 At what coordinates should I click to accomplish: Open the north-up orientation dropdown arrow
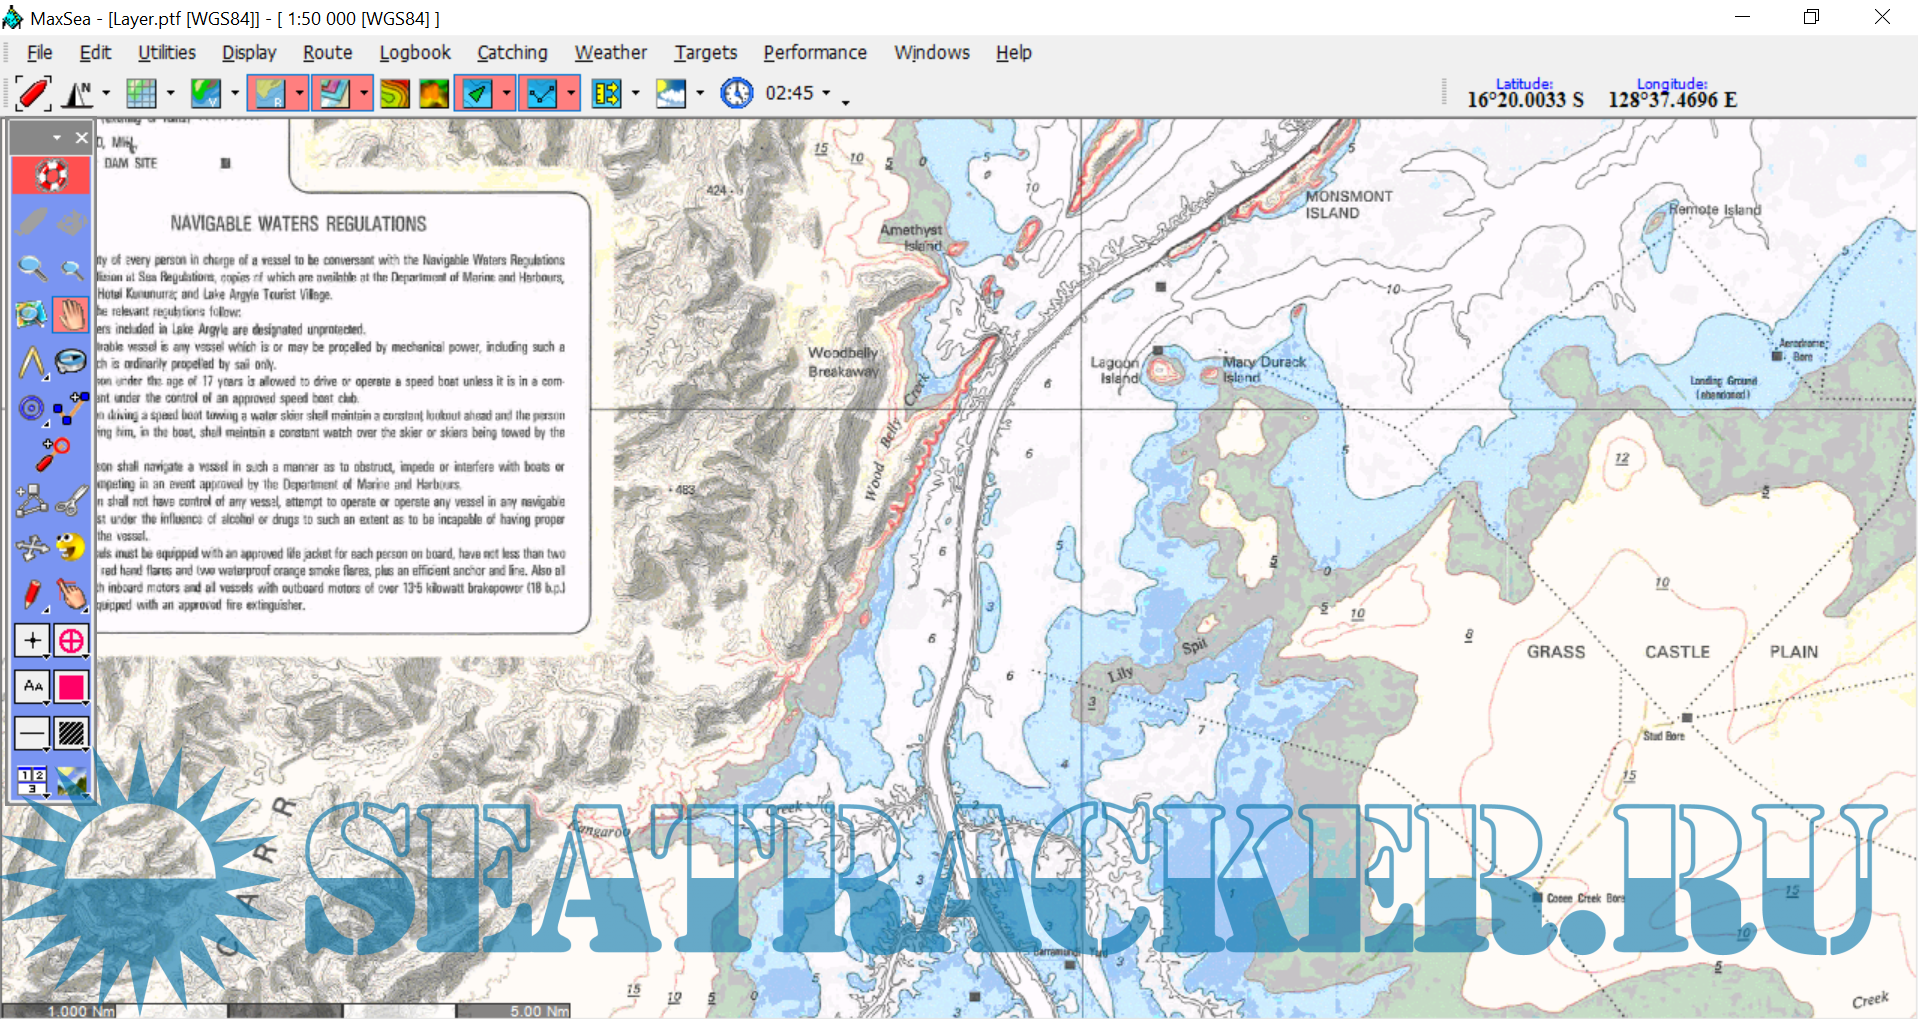[106, 94]
